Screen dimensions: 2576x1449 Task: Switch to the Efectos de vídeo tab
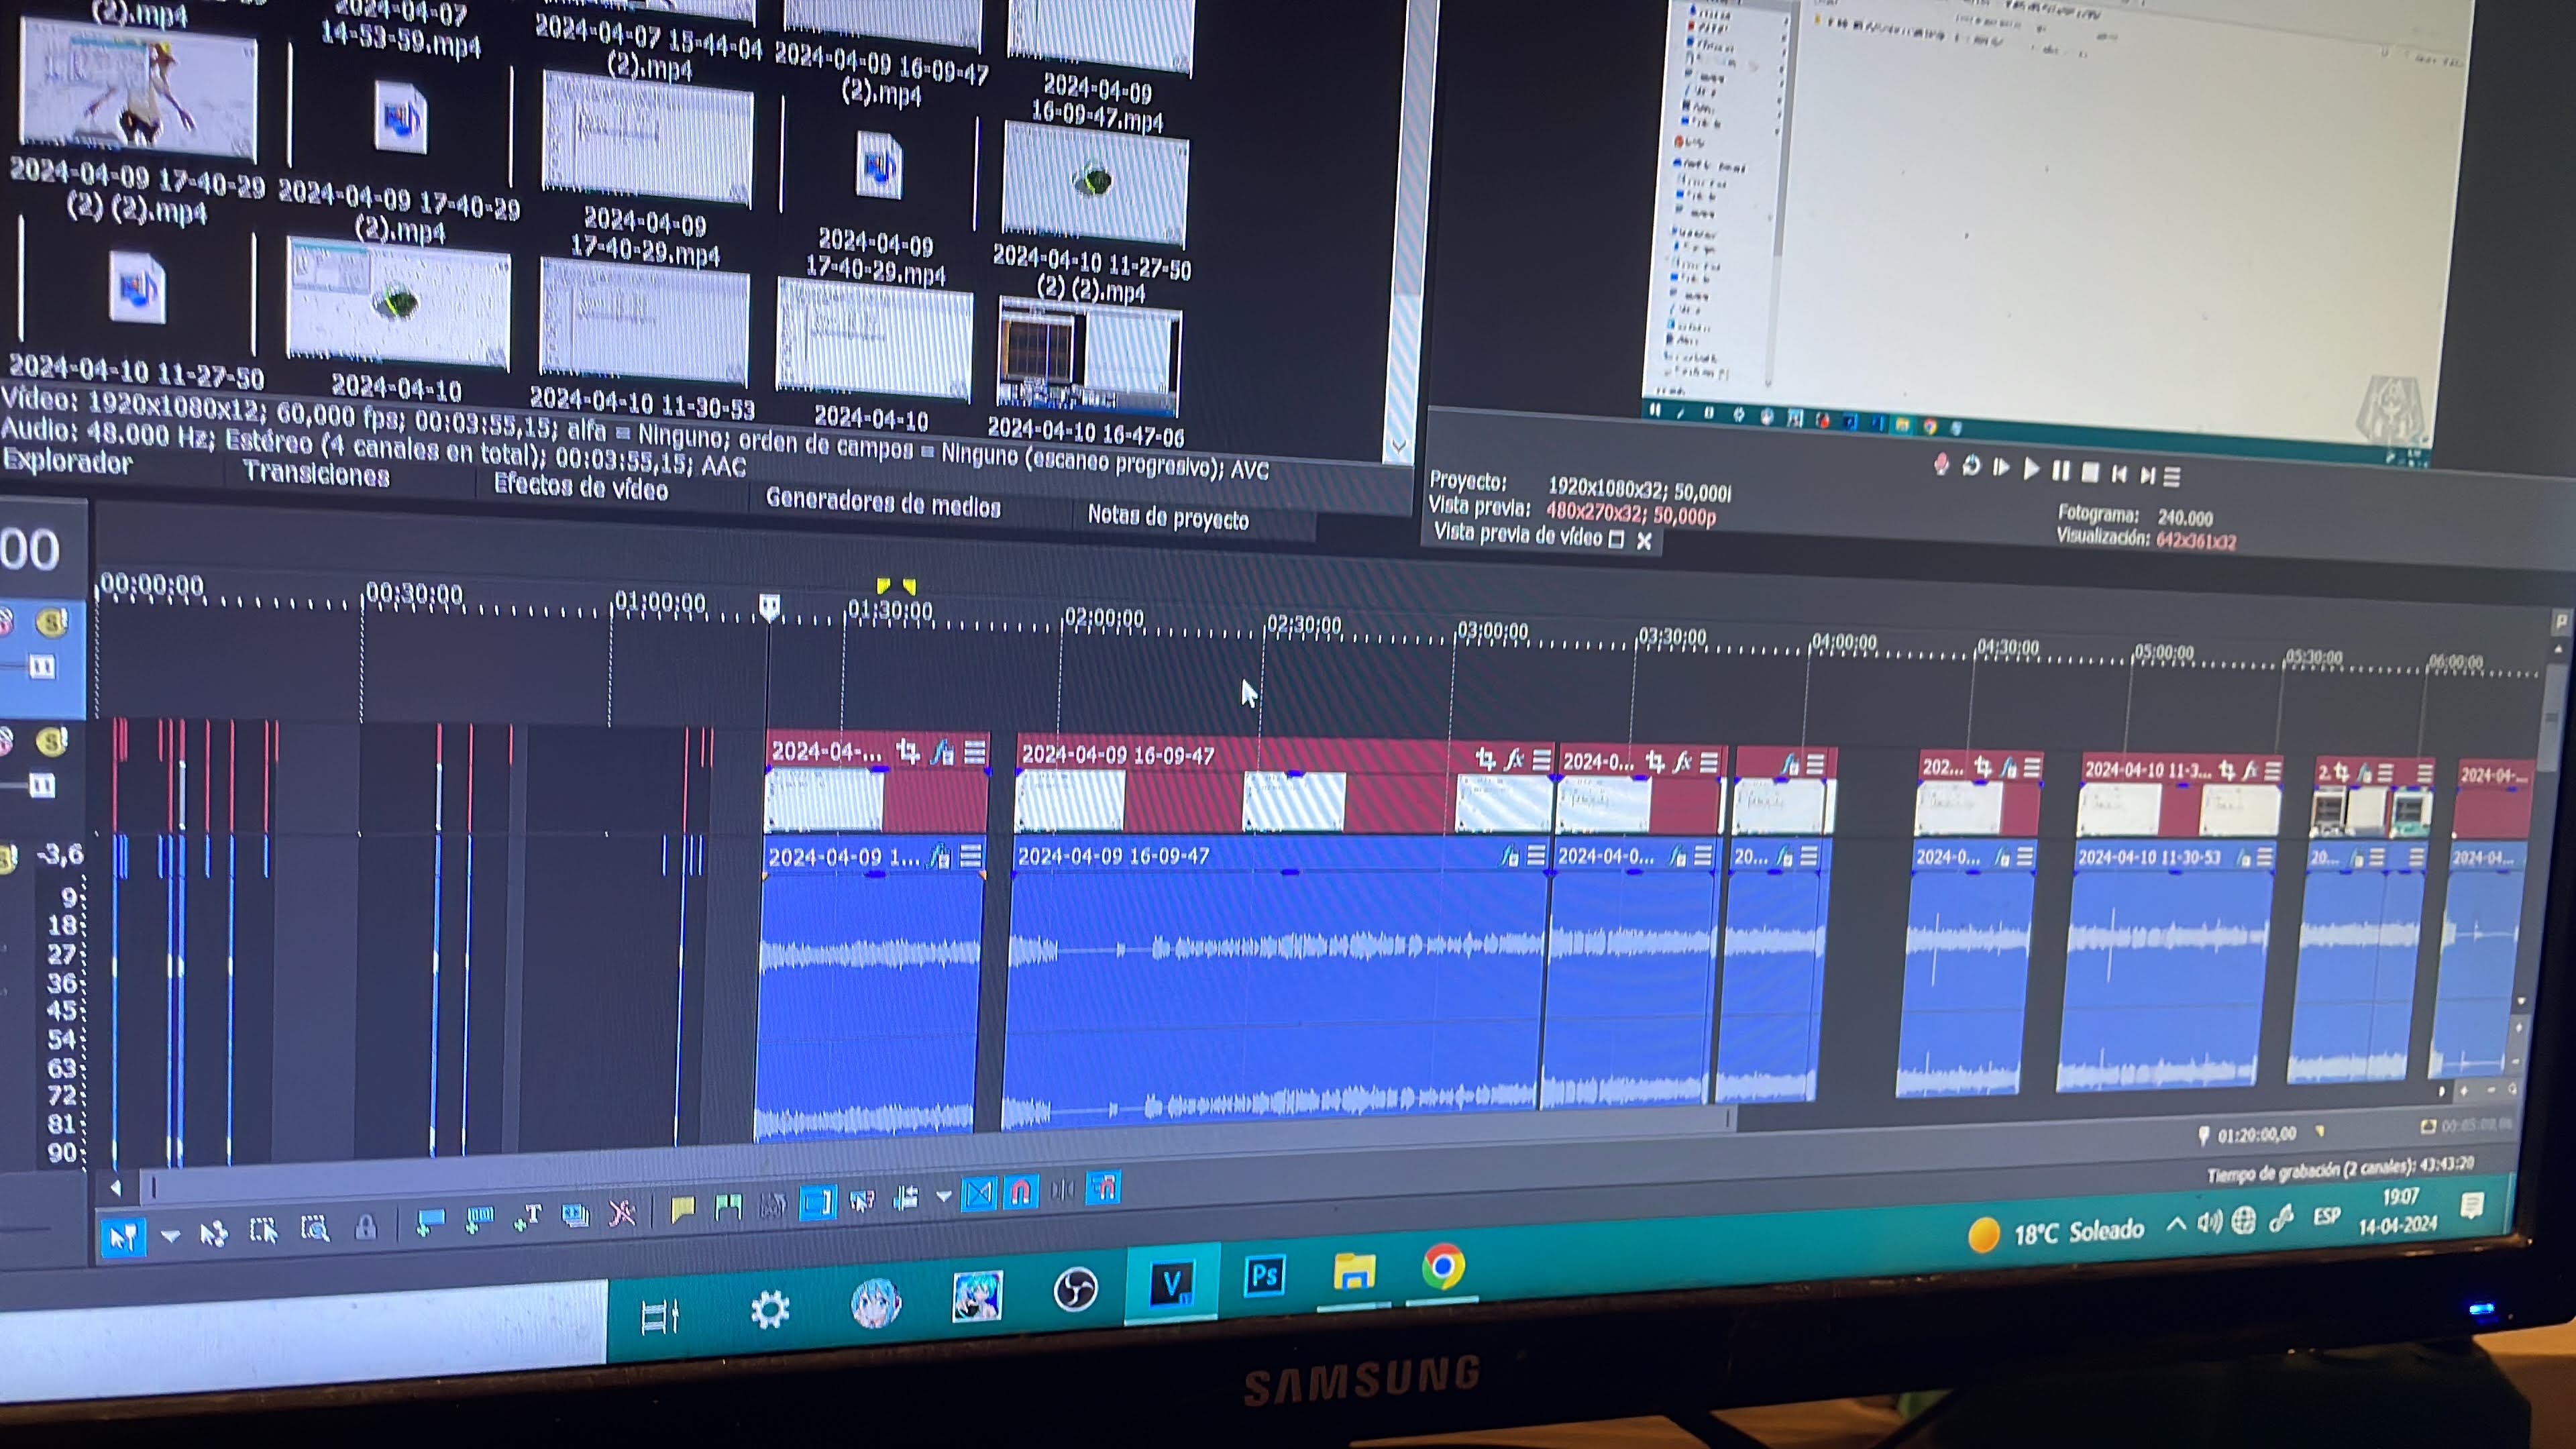pos(581,487)
